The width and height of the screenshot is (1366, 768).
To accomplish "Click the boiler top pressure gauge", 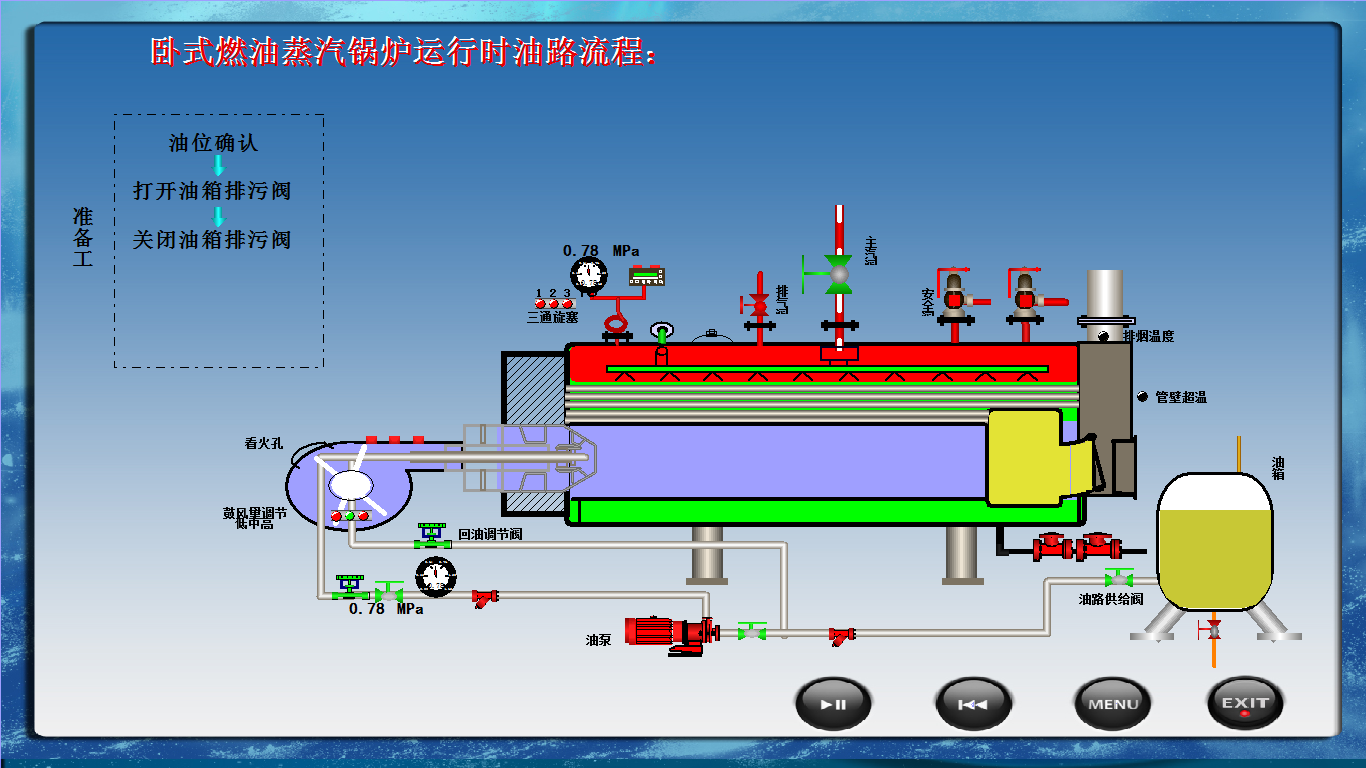I will tap(589, 273).
